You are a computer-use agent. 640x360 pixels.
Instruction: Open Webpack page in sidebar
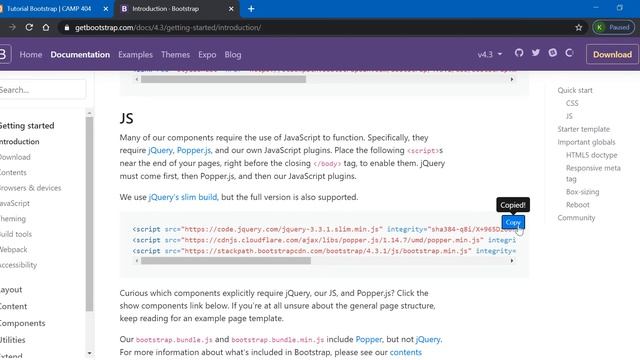tap(13, 249)
